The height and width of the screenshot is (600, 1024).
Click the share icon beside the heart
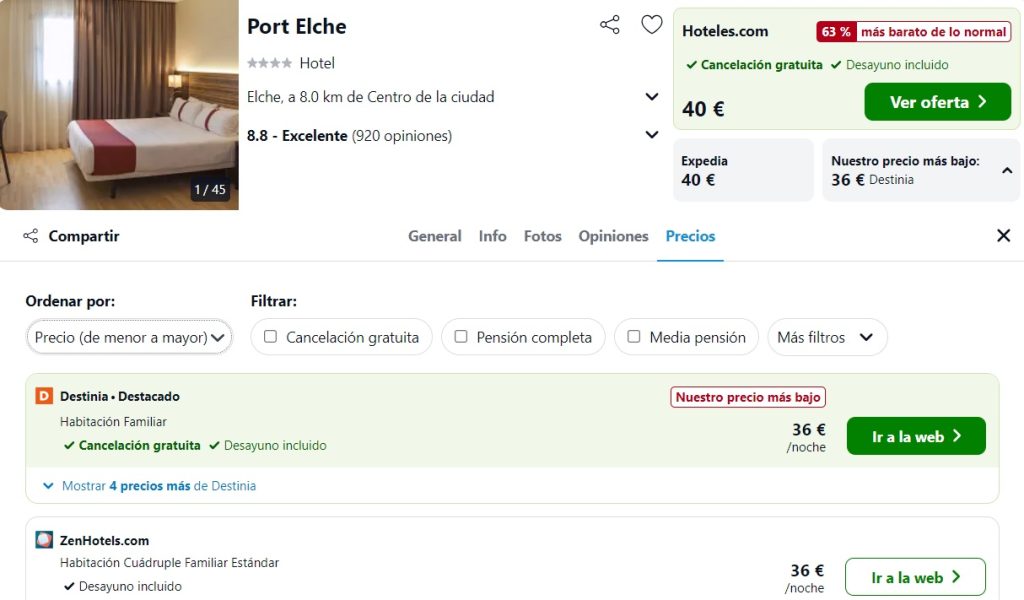coord(609,25)
